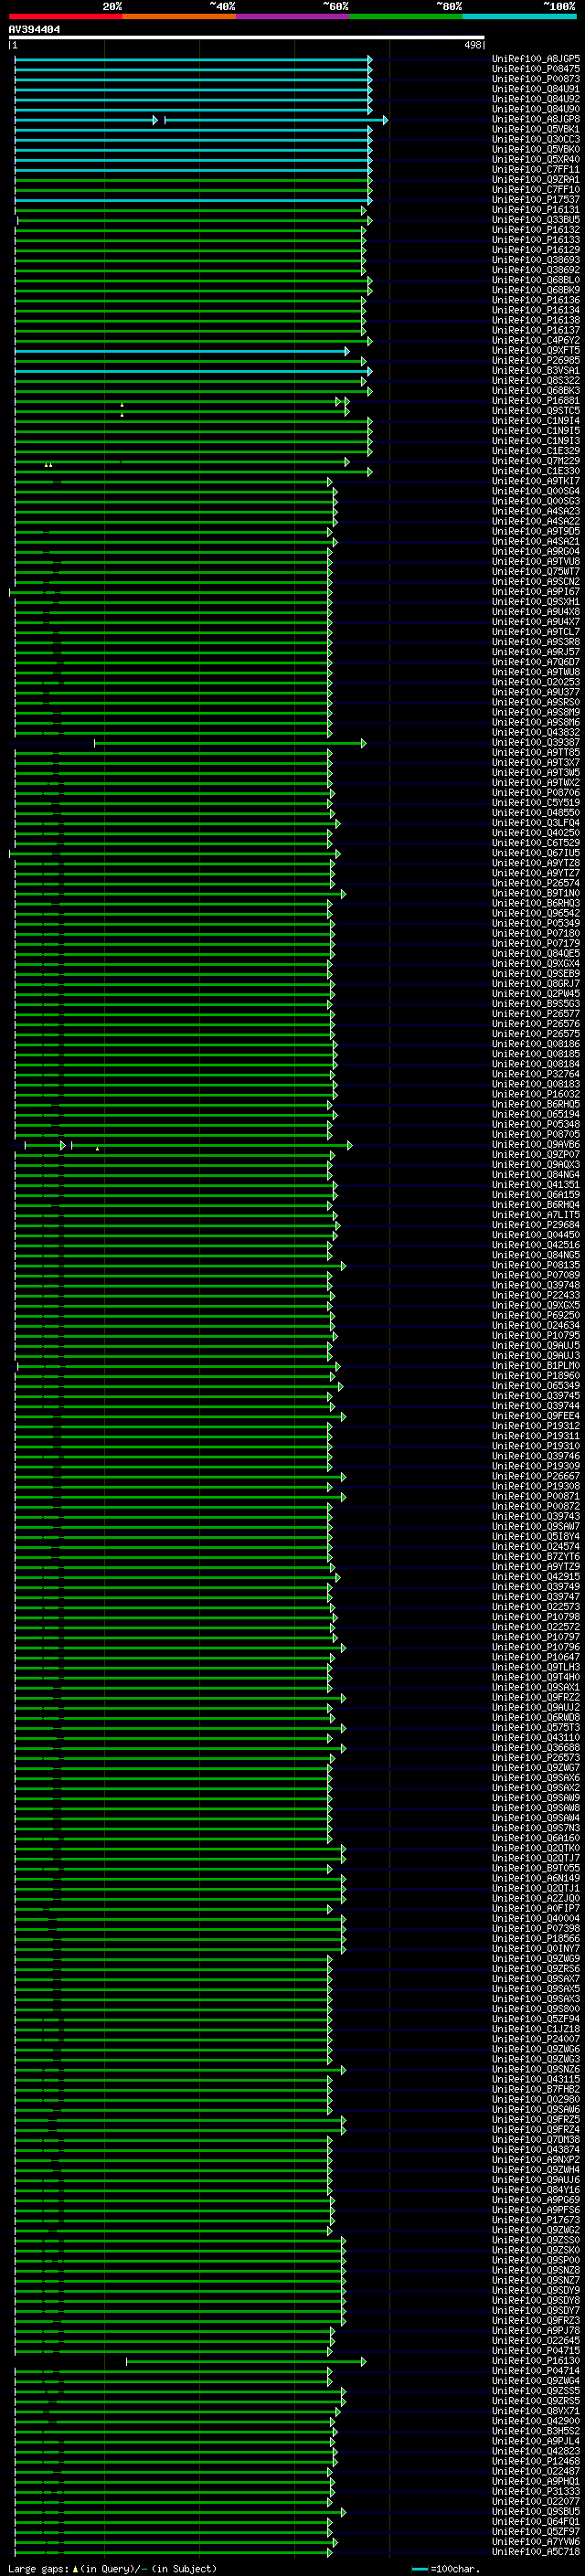Open the UniRef100_P19312 hit link
This screenshot has width=585, height=2576.
(x=536, y=1425)
